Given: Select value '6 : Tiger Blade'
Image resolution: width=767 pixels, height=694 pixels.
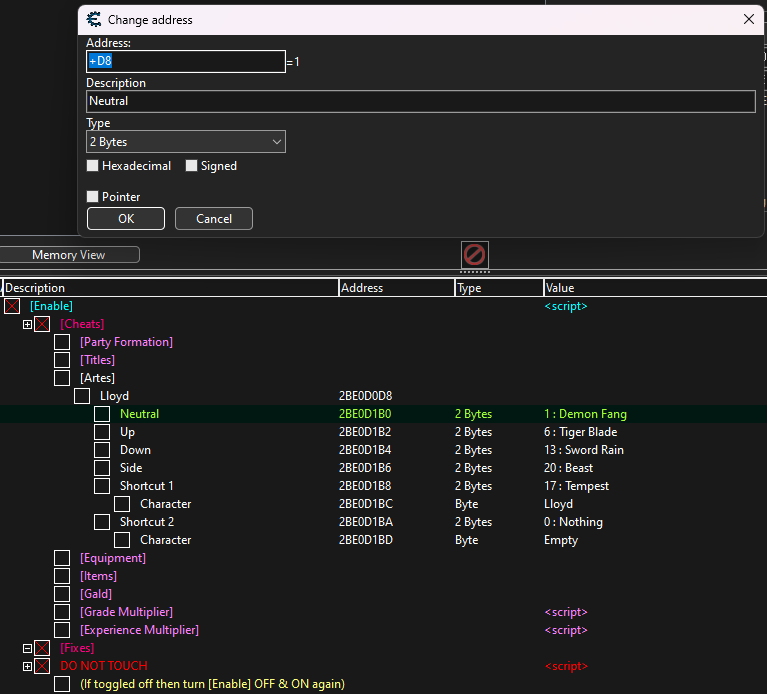Looking at the screenshot, I should click(581, 432).
